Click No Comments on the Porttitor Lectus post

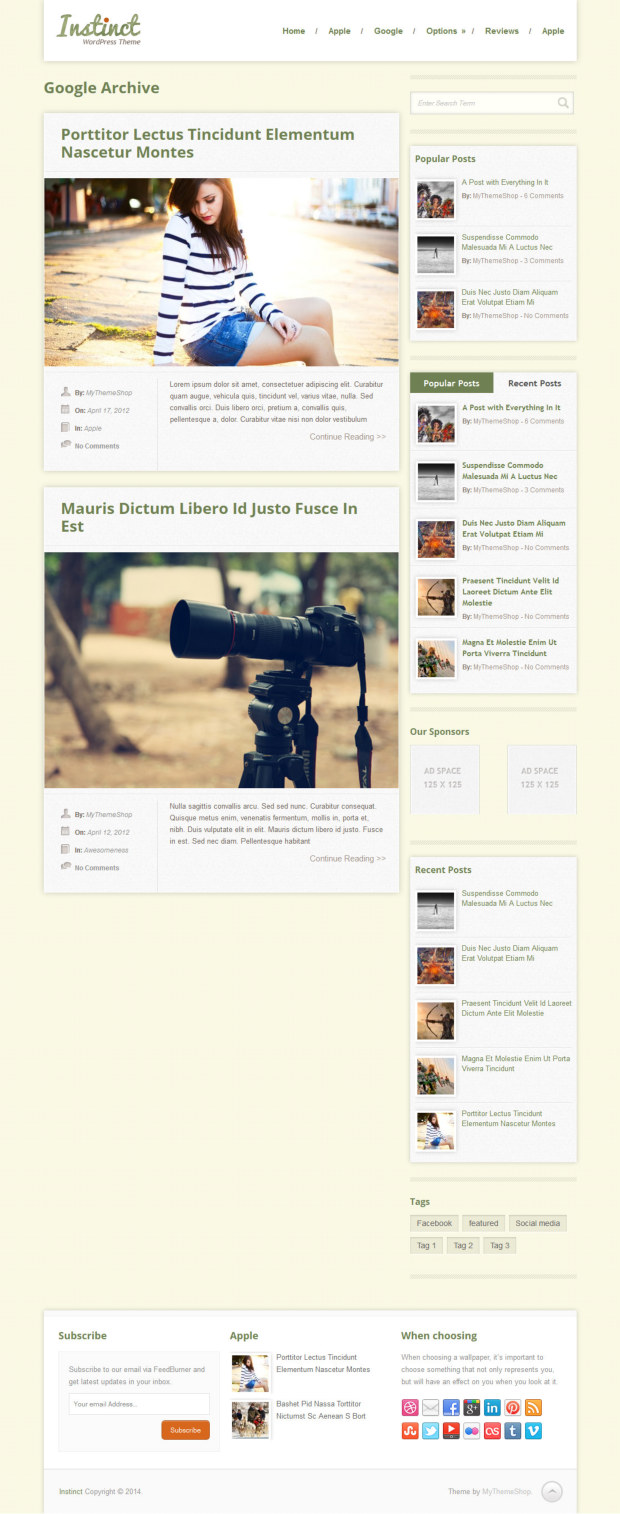[97, 446]
